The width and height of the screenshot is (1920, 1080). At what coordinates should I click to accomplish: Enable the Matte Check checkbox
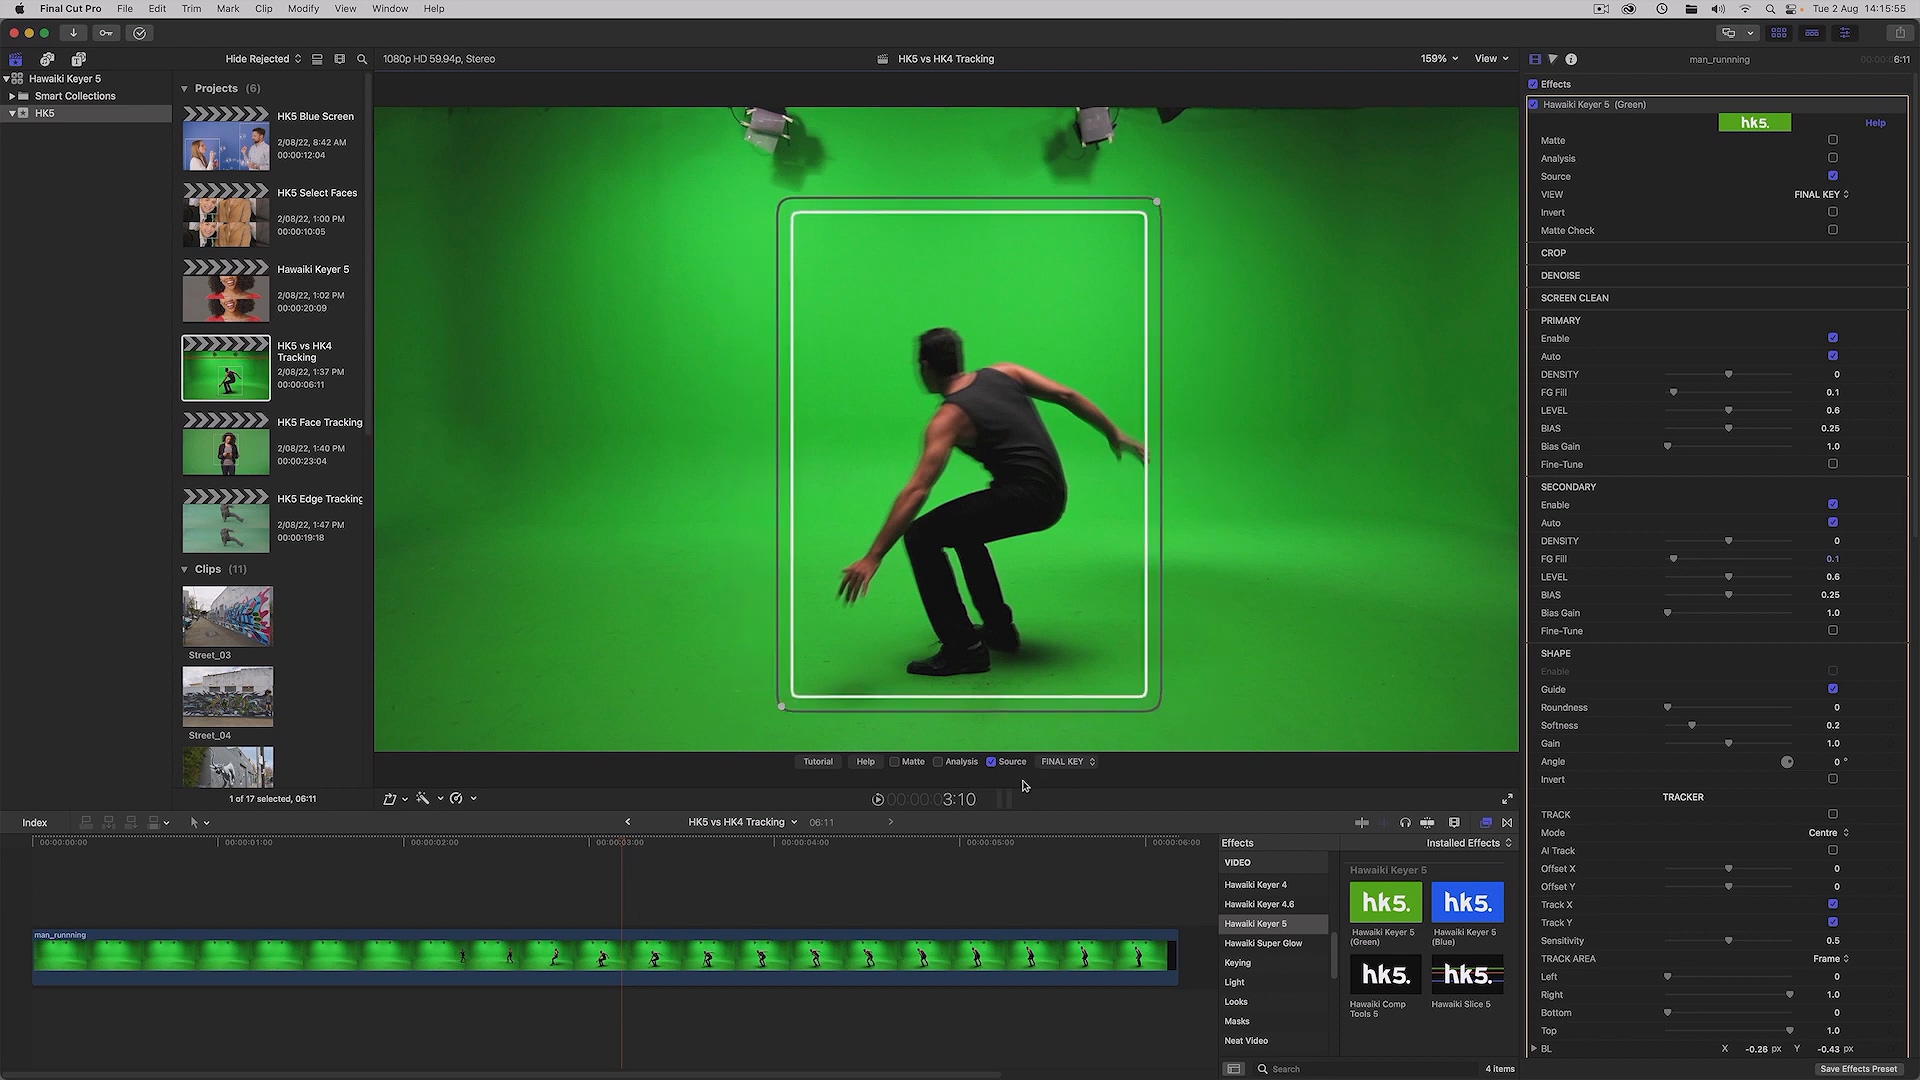[x=1833, y=230]
